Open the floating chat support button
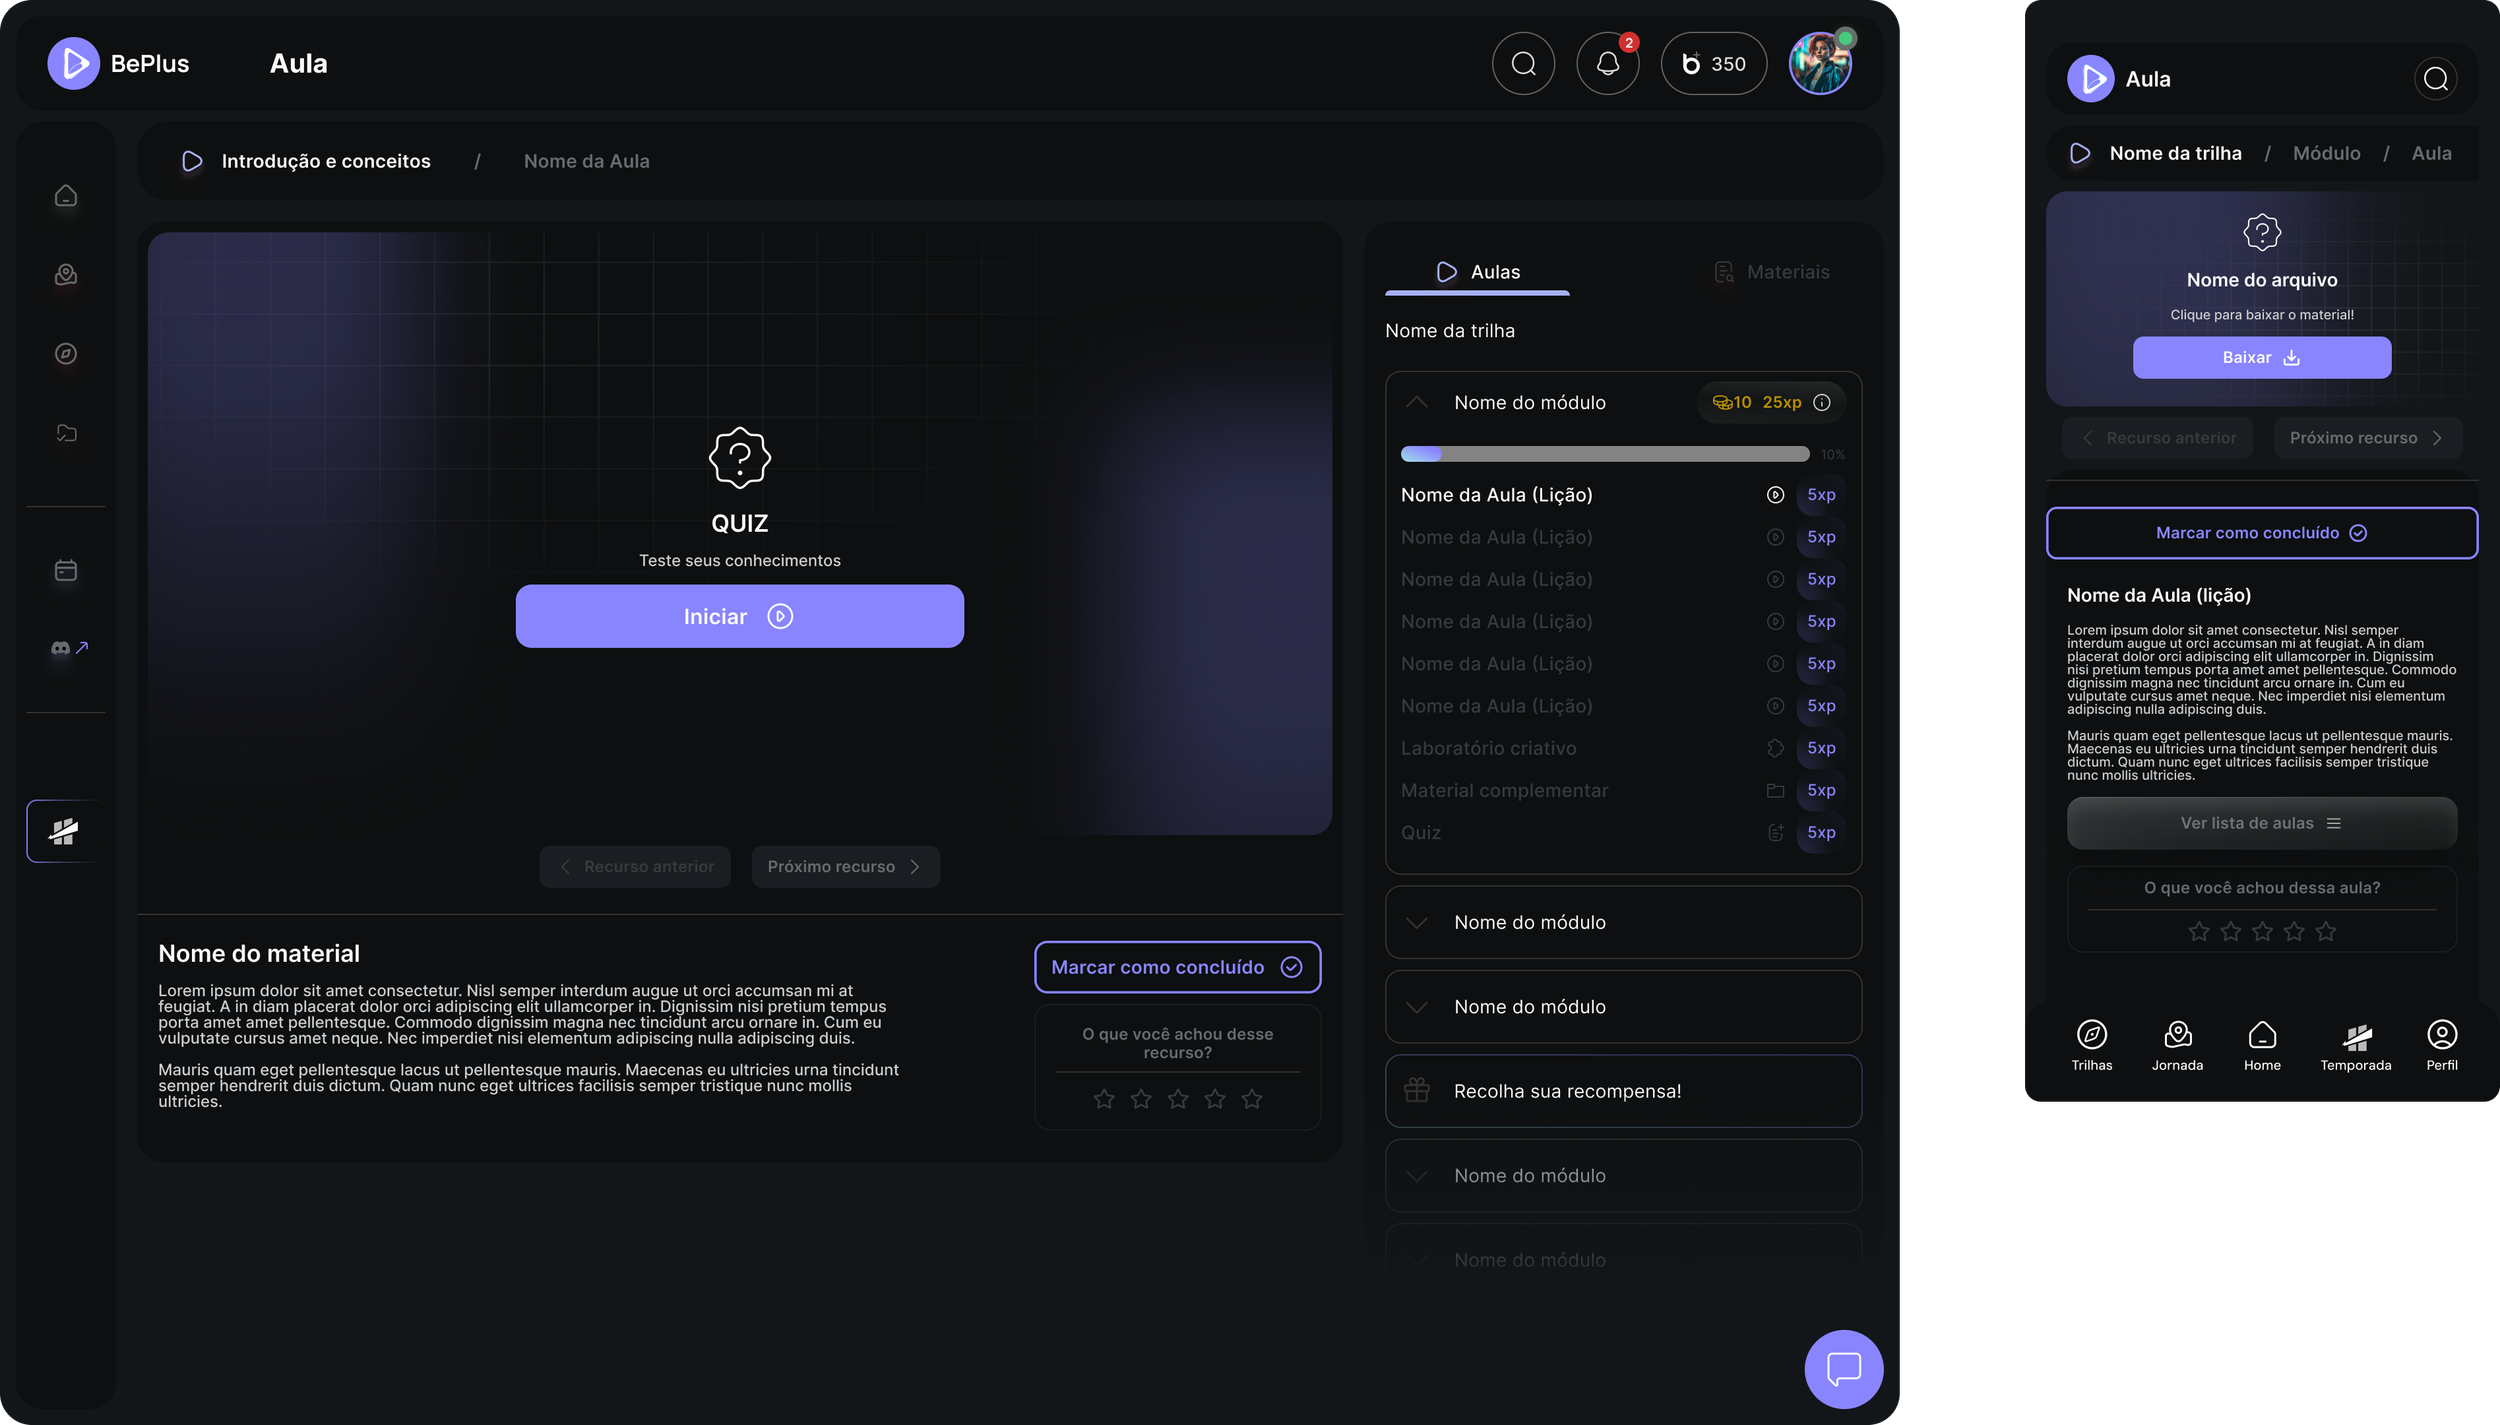This screenshot has width=2500, height=1425. [1843, 1368]
